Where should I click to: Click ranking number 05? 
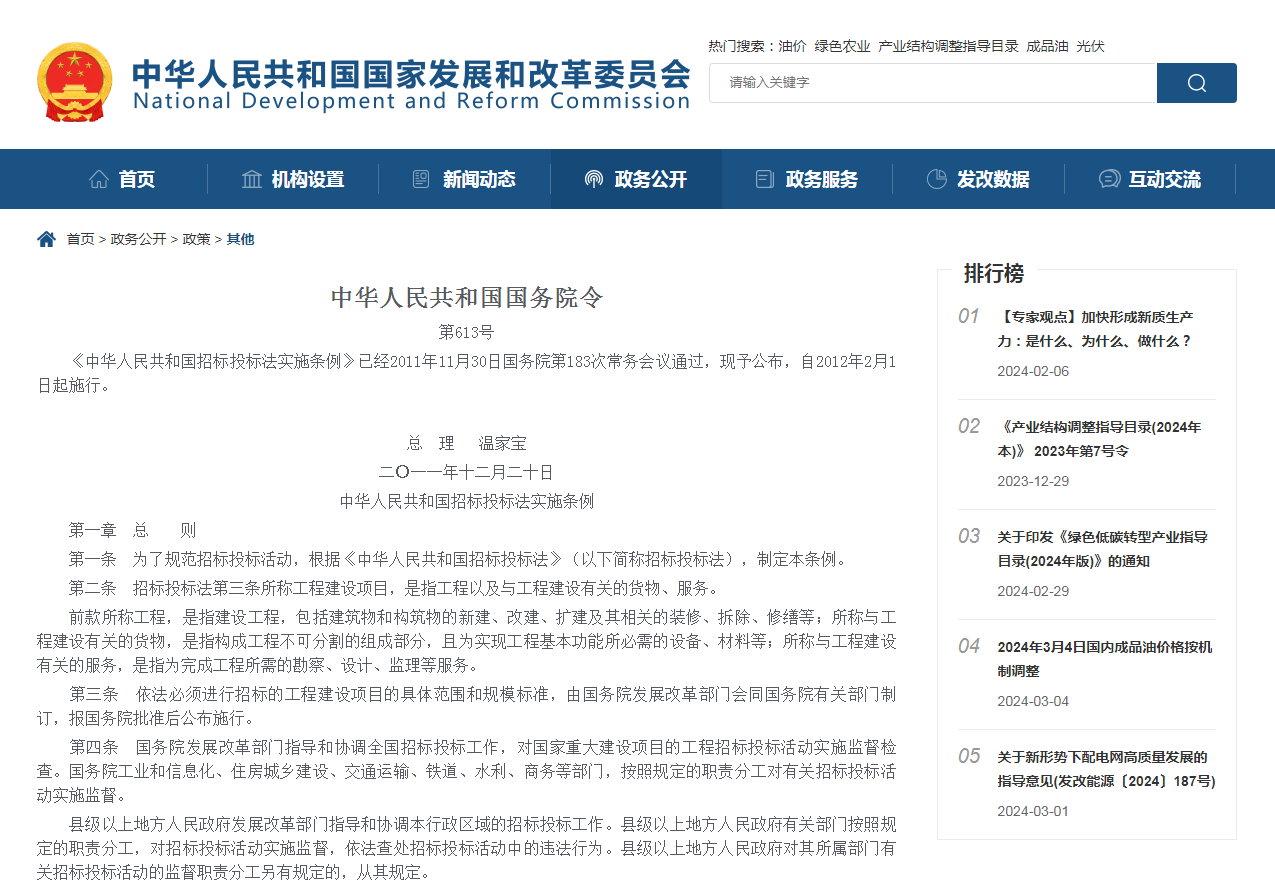click(x=968, y=756)
